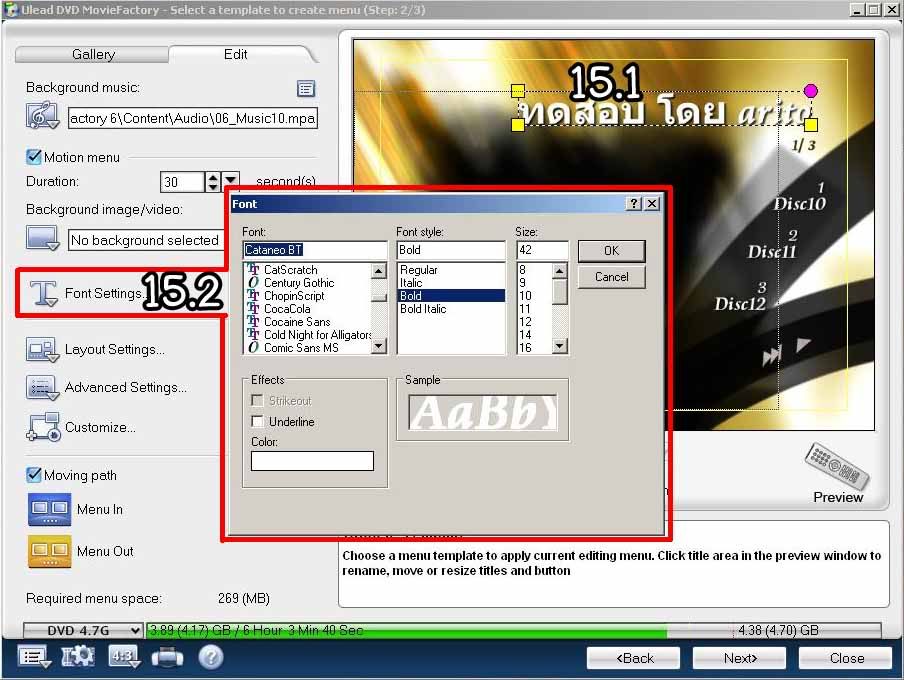Open Layout Settings
Screen dimensions: 904x680
click(x=114, y=350)
